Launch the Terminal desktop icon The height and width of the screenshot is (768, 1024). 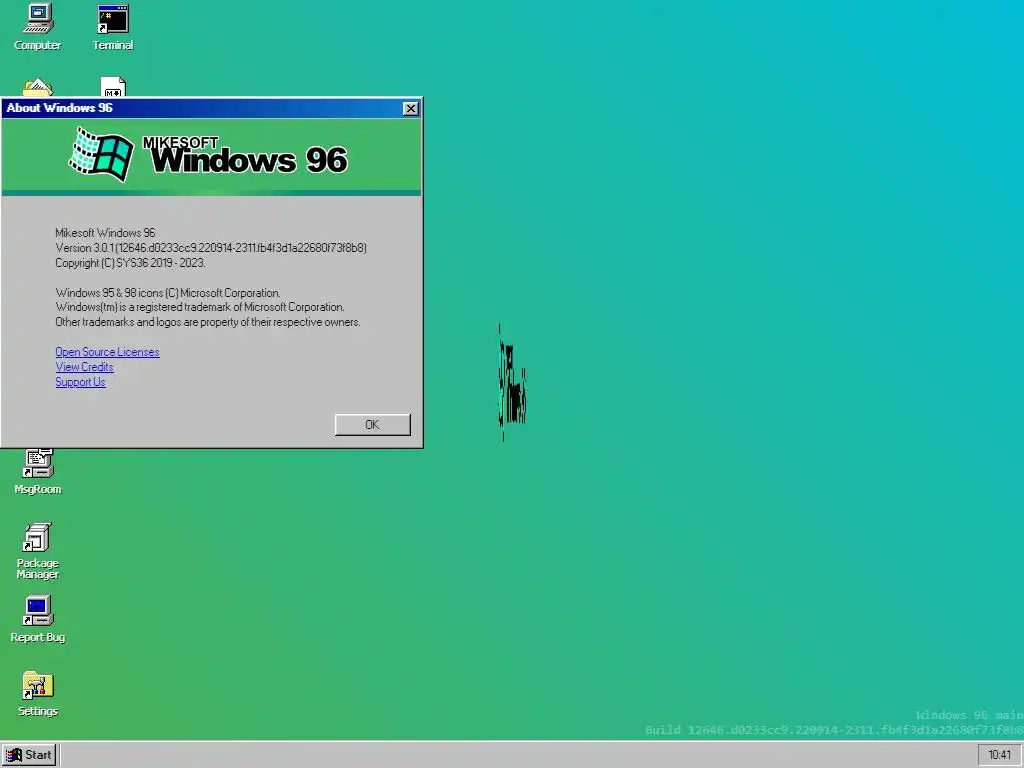(113, 26)
